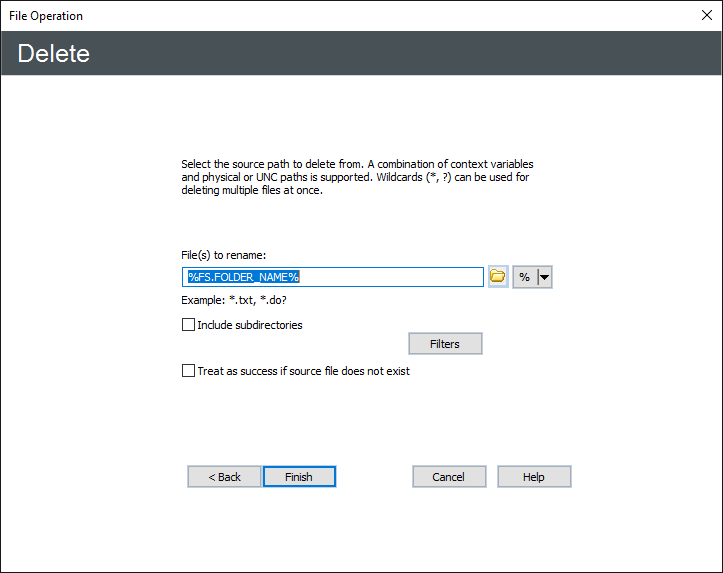Click the source path description paragraph
This screenshot has height=573, width=723.
(x=355, y=177)
